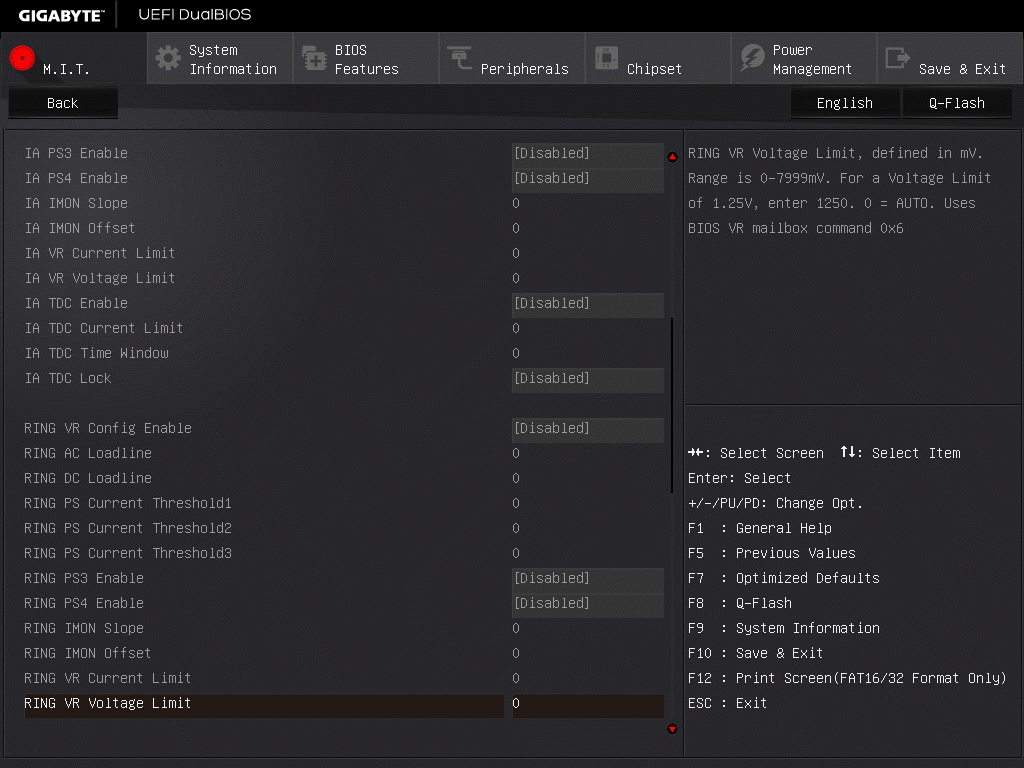Screen dimensions: 1024x768
Task: Edit the RING VR Current Limit value
Action: 516,679
